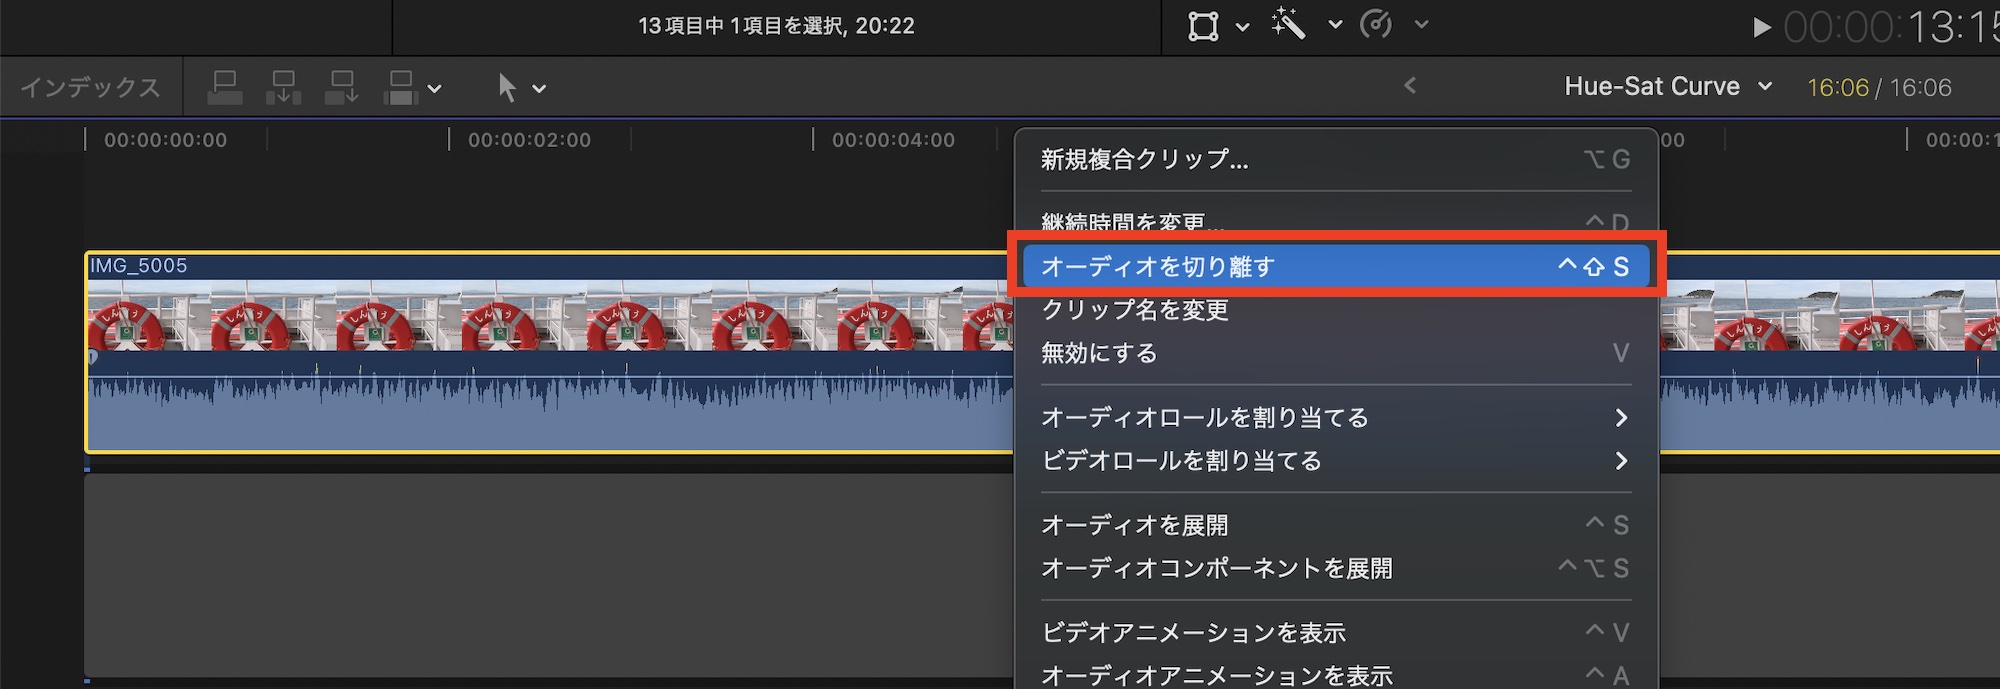
Task: Open the tools pop-up menu chevron
Action: pos(539,88)
